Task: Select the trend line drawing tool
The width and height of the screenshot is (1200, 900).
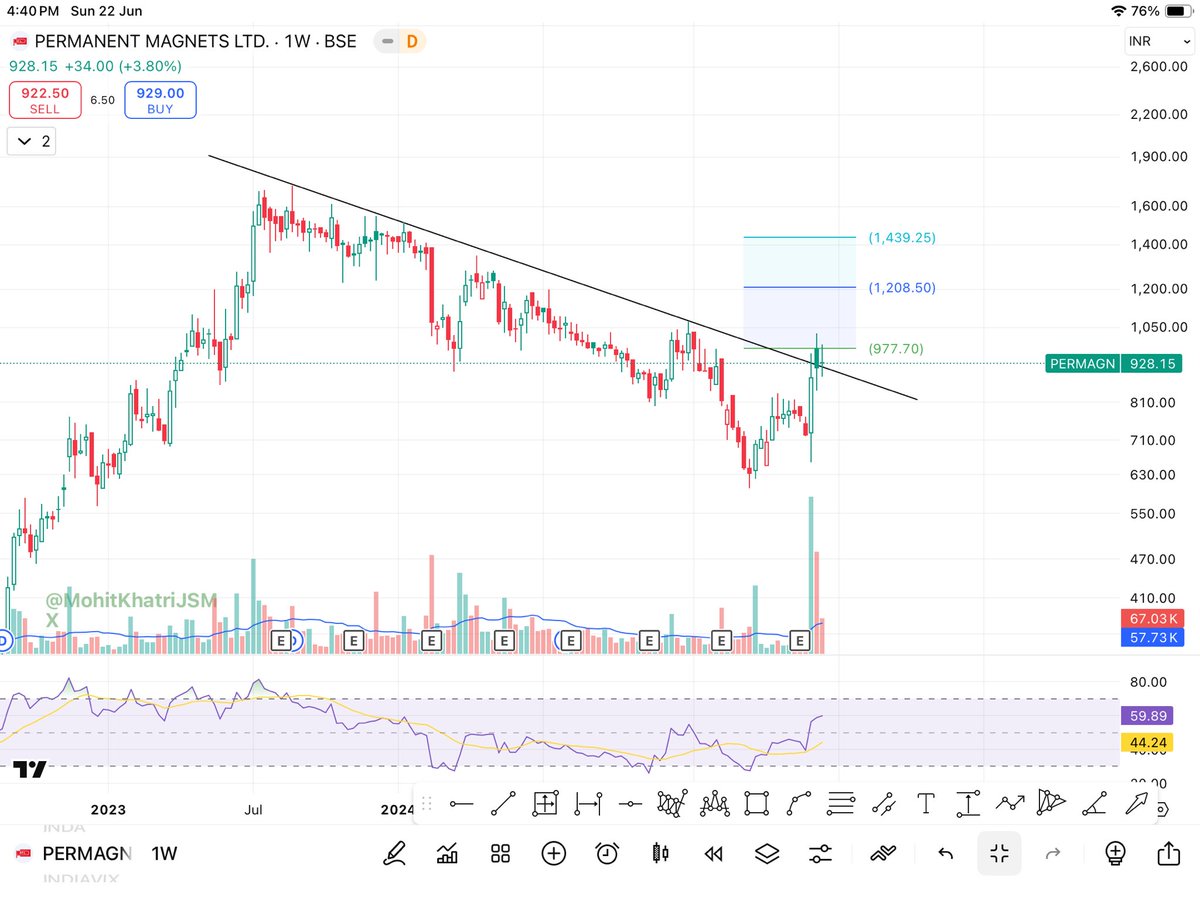Action: point(503,803)
